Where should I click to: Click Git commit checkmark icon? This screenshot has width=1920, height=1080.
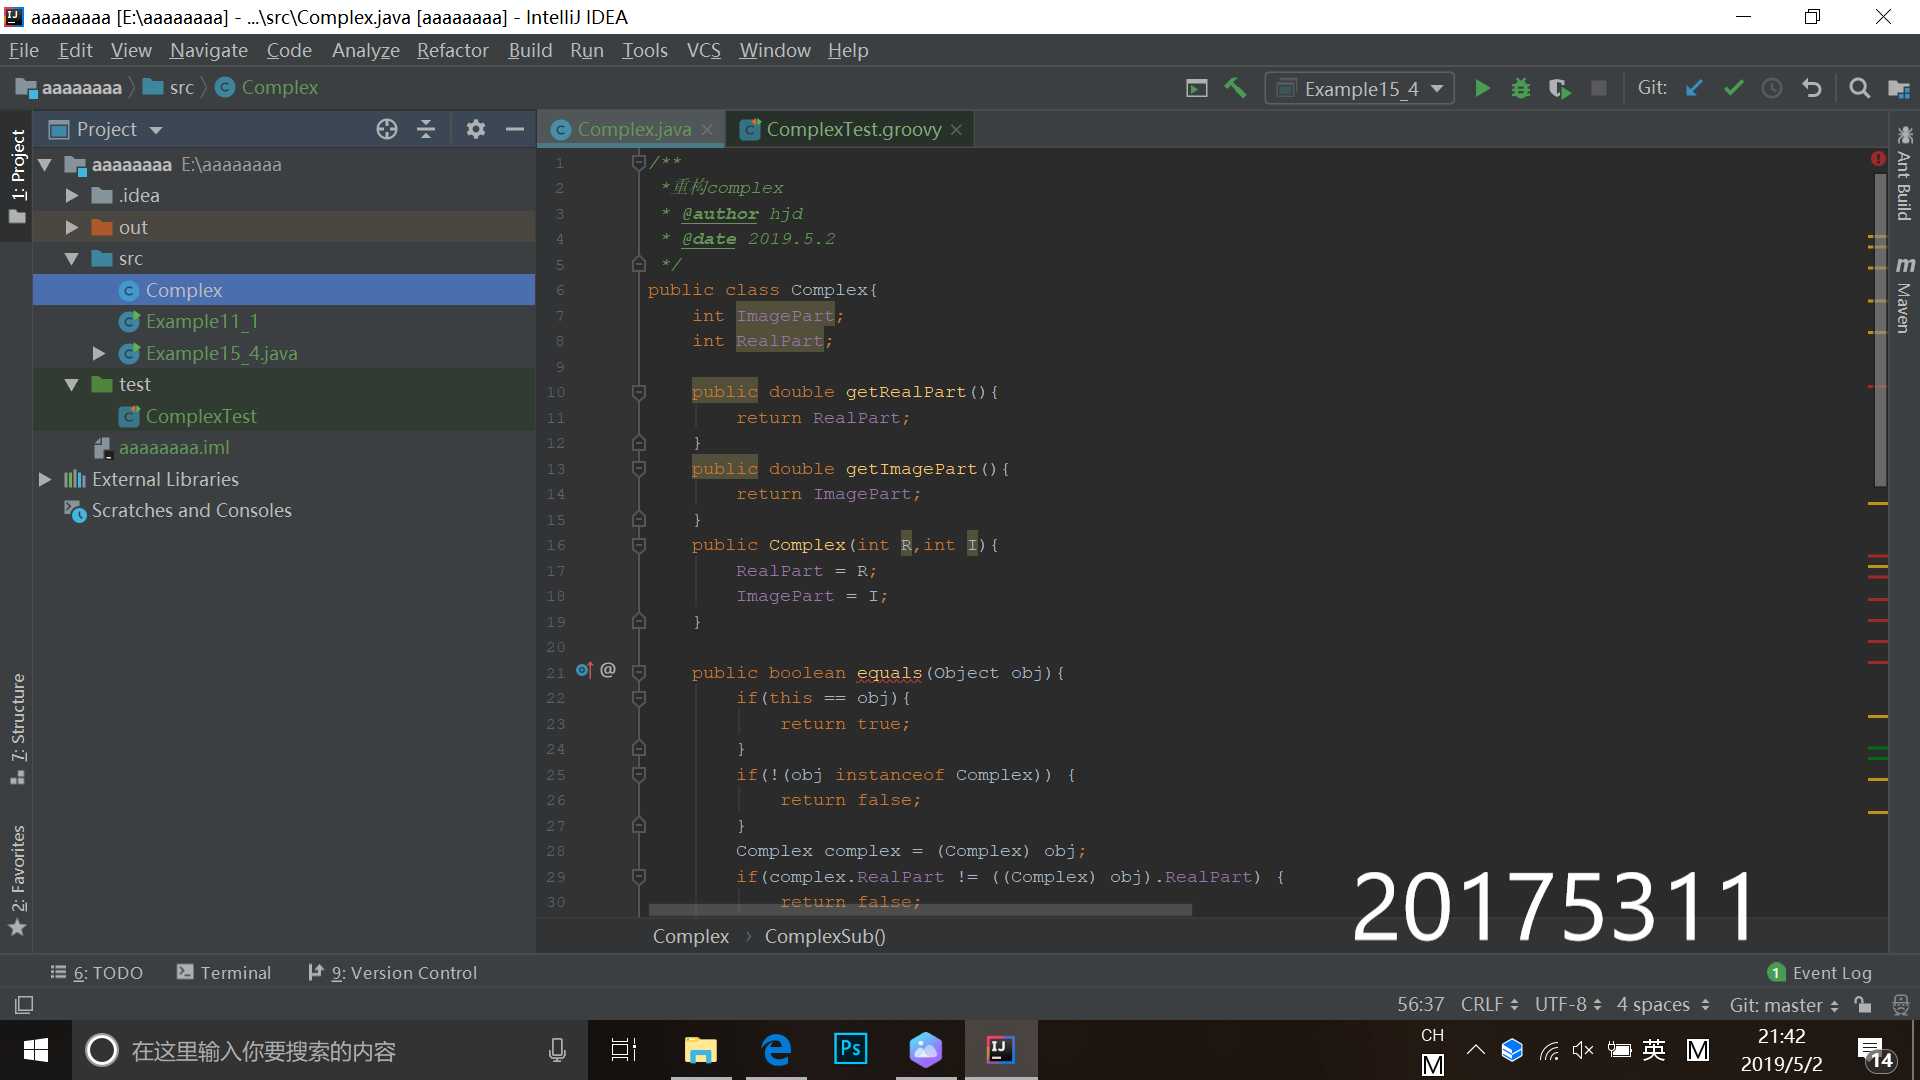coord(1733,88)
